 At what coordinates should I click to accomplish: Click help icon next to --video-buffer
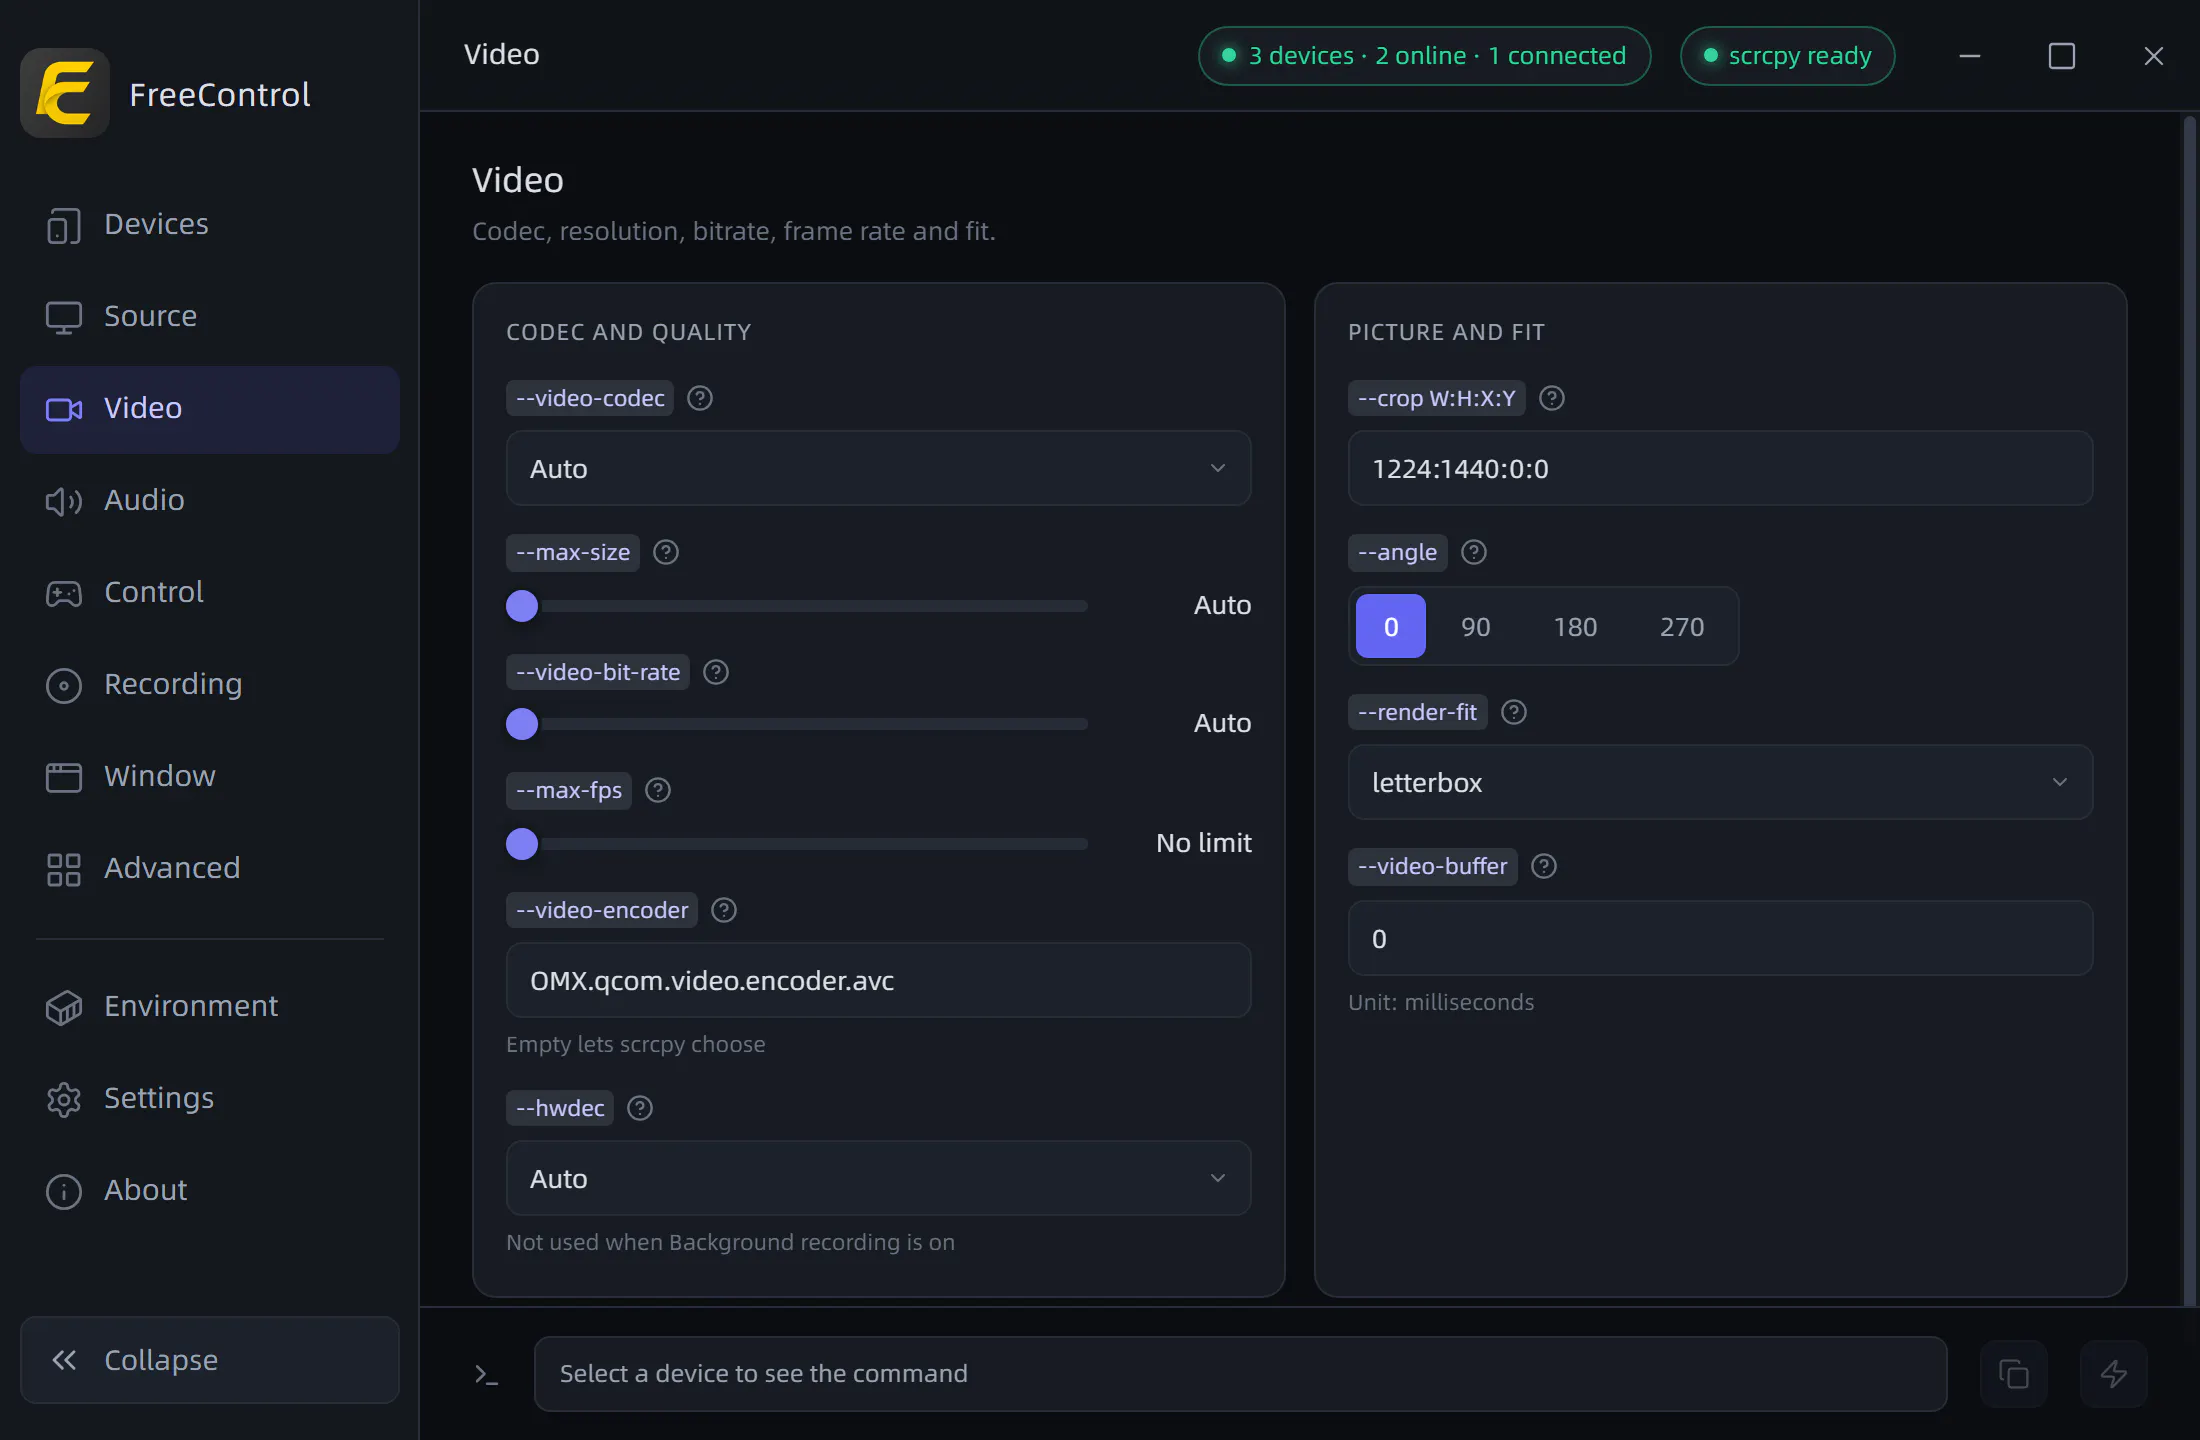point(1544,866)
